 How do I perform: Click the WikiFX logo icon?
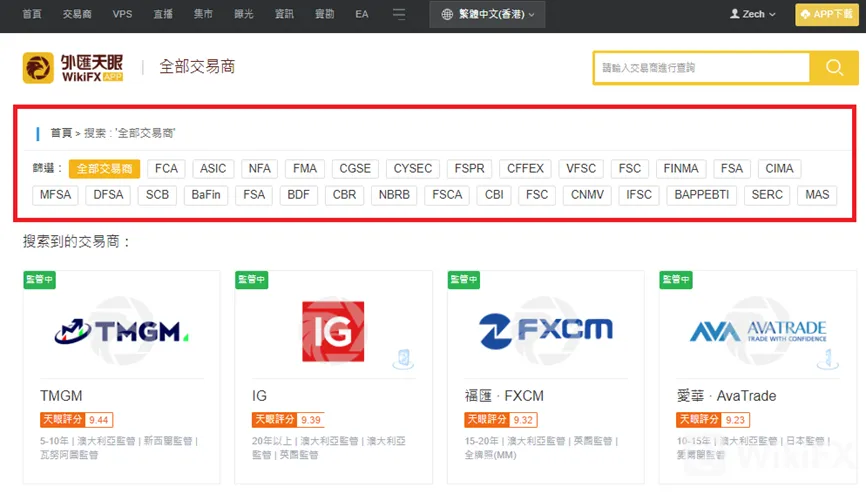pyautogui.click(x=38, y=68)
